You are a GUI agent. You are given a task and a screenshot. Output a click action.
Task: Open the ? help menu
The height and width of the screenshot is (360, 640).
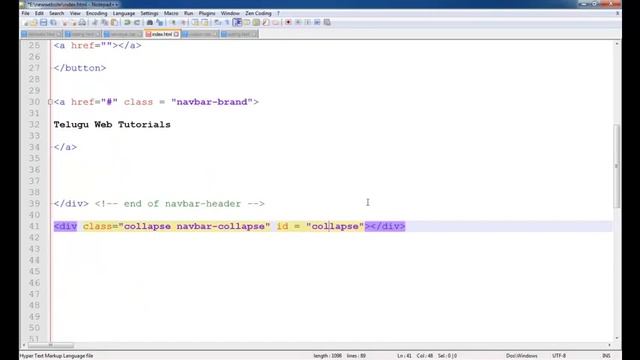pos(278,13)
